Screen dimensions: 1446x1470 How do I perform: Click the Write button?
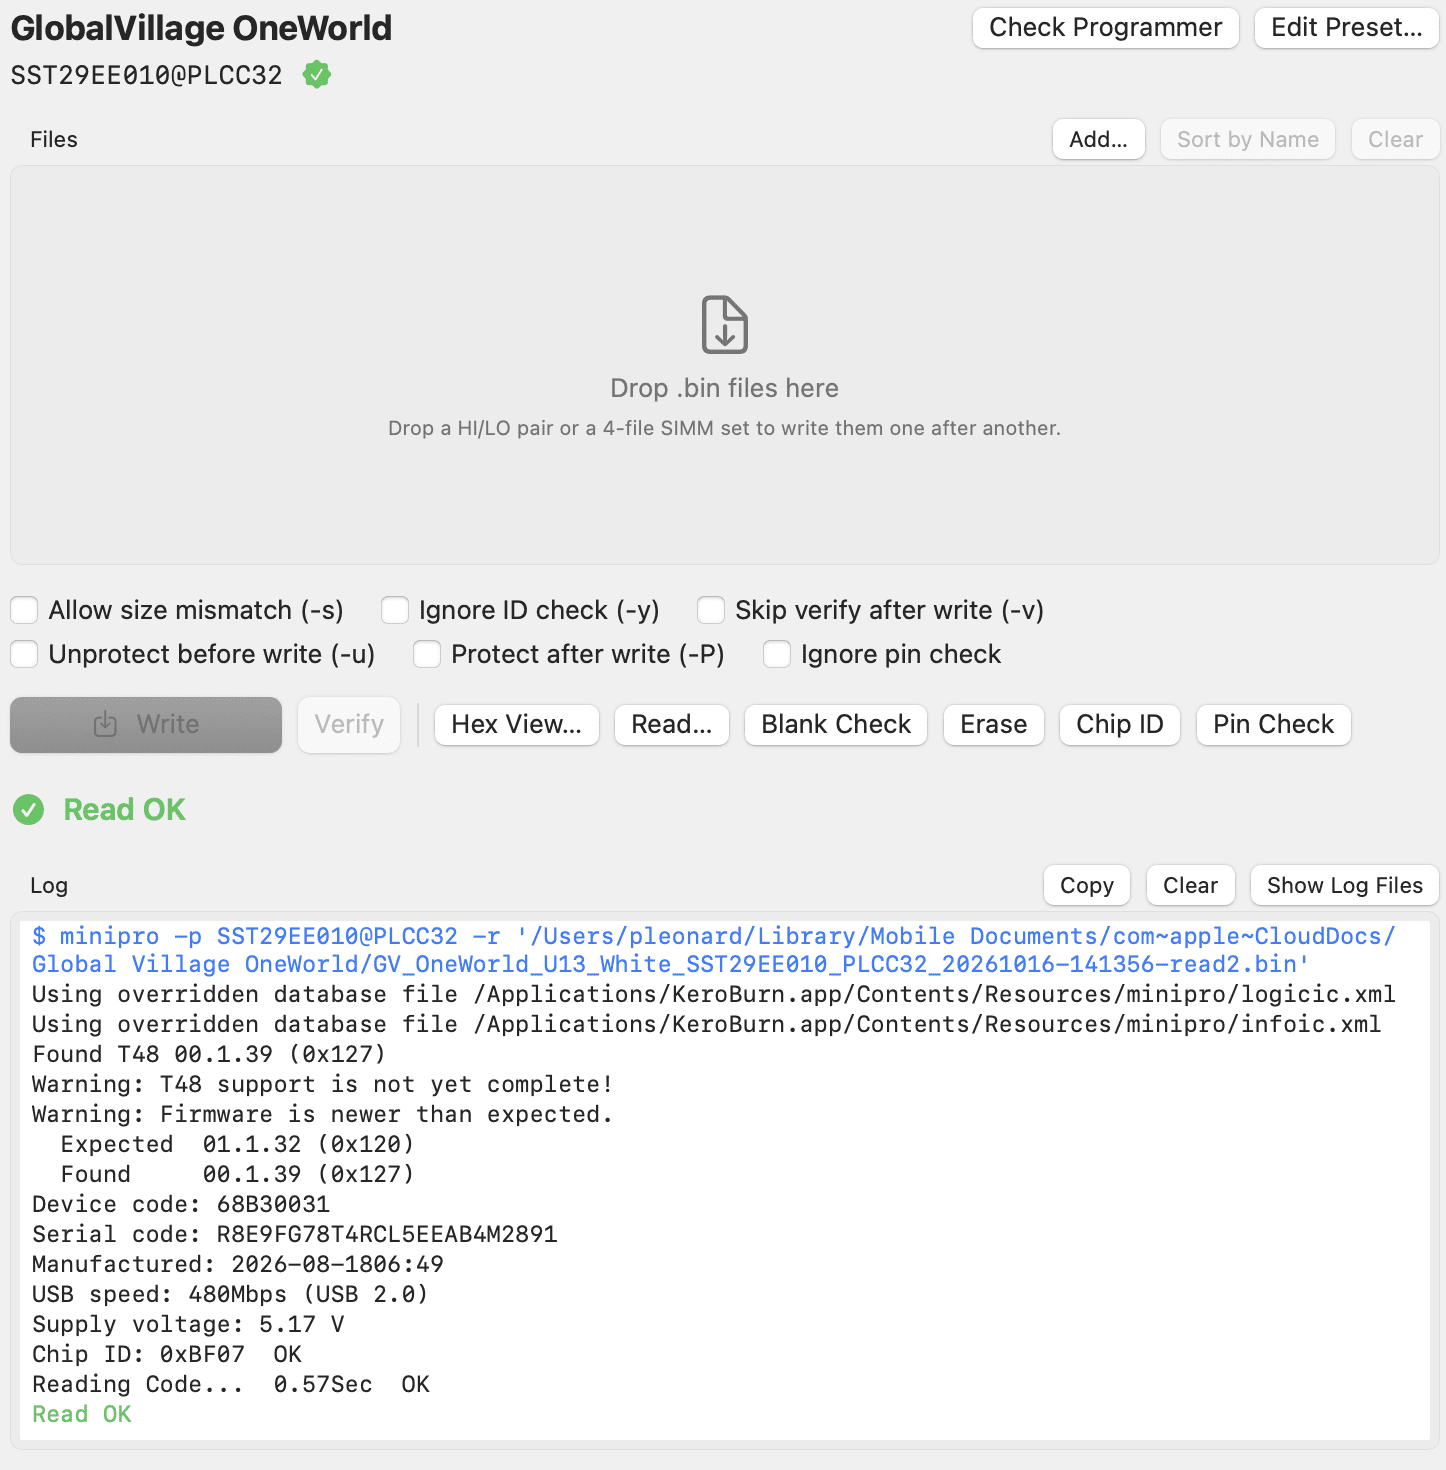point(146,725)
